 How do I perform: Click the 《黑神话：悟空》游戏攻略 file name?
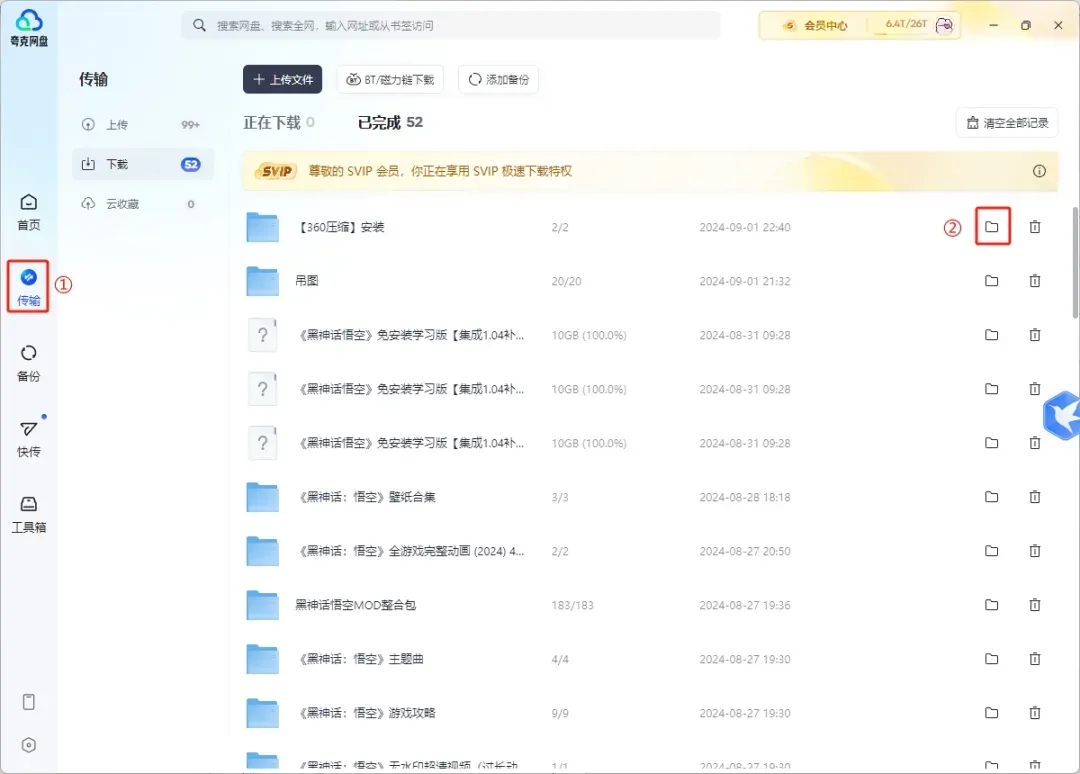pos(366,713)
